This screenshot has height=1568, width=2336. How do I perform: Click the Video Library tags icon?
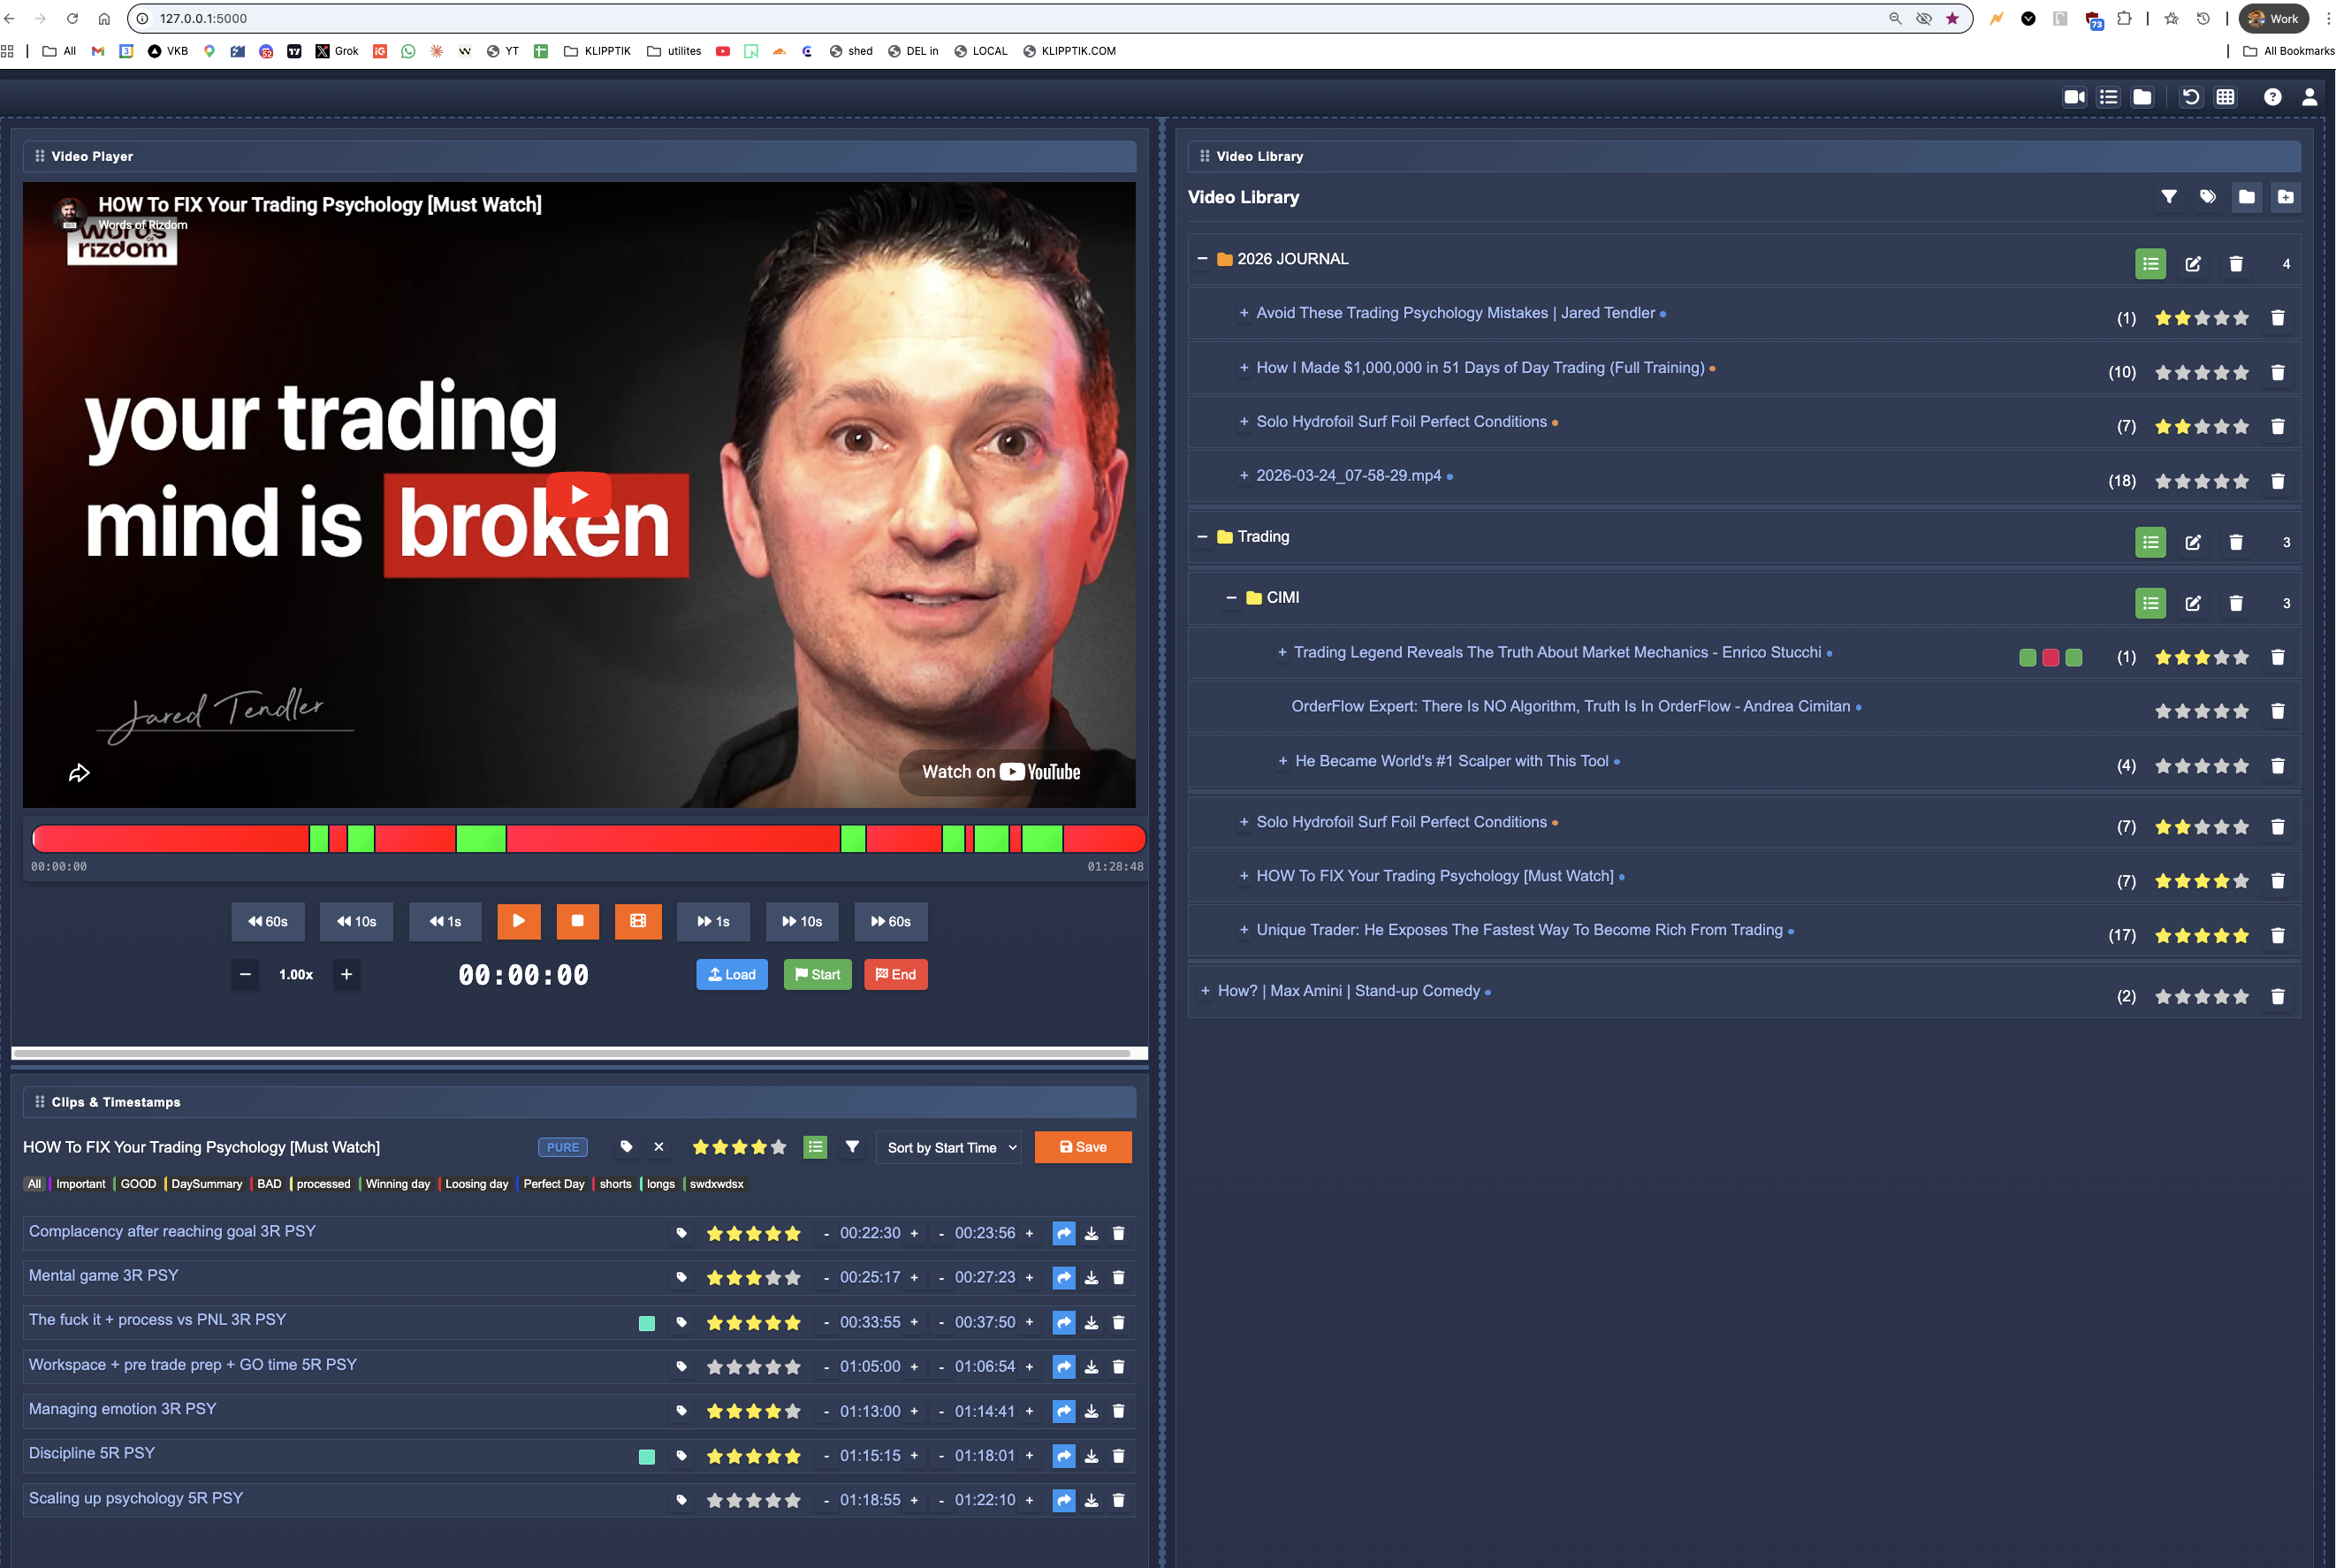pyautogui.click(x=2208, y=197)
